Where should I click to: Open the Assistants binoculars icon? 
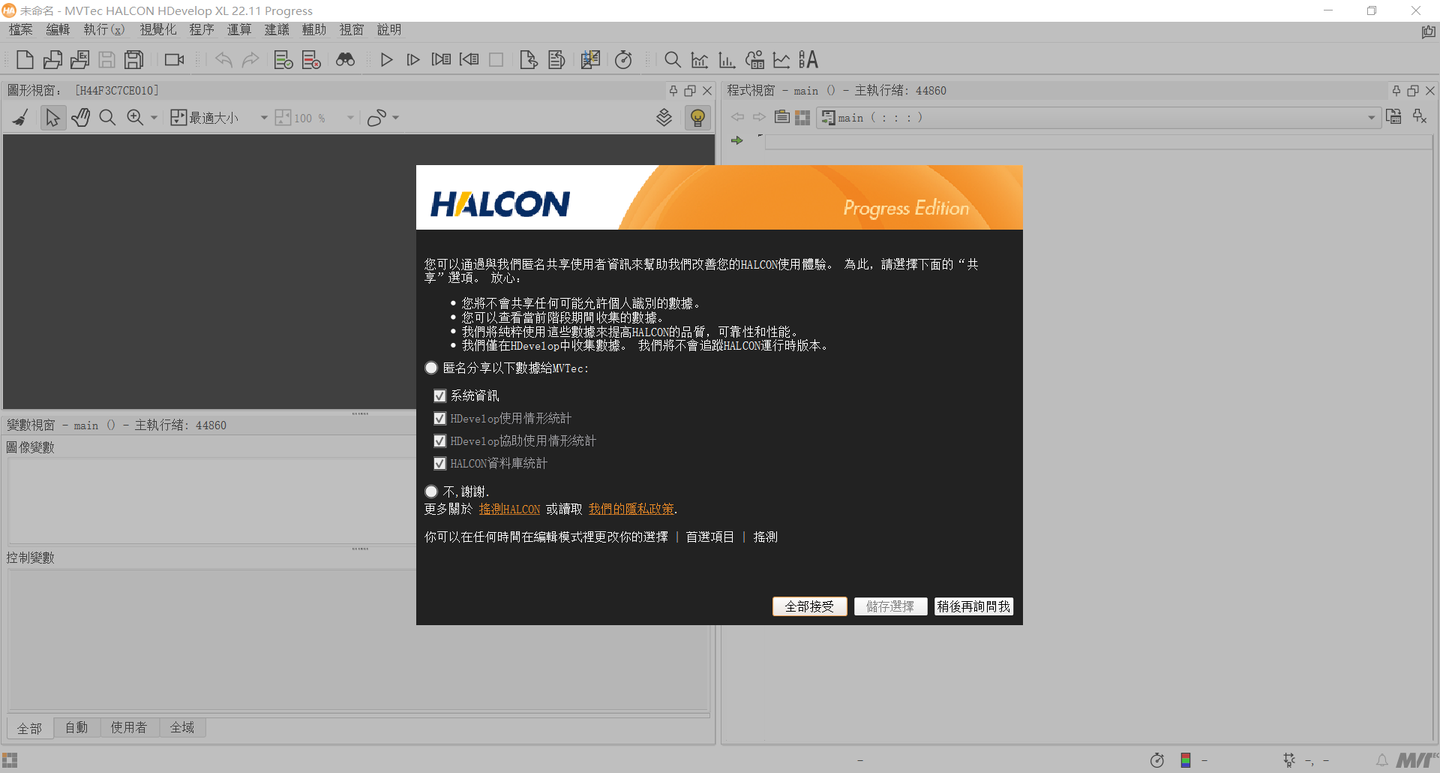coord(345,59)
